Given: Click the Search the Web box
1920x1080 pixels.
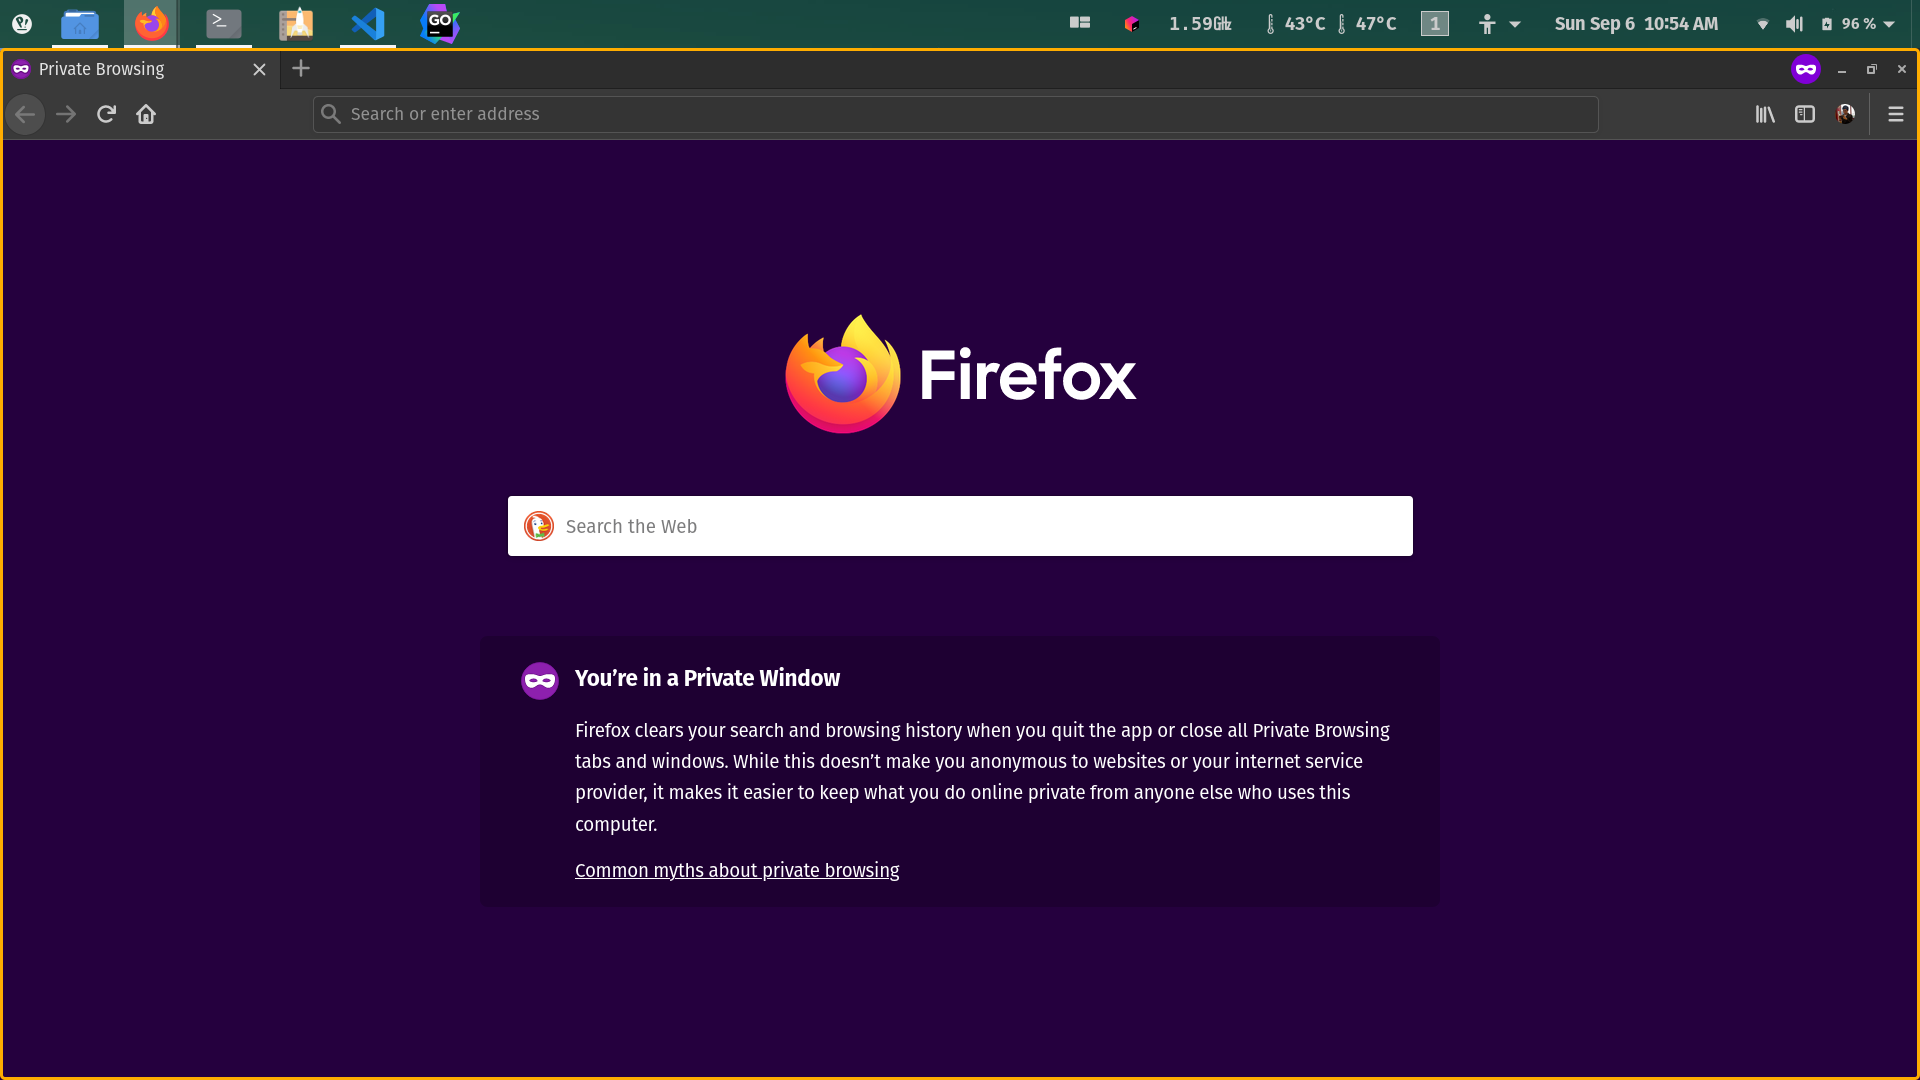Looking at the screenshot, I should pyautogui.click(x=960, y=526).
